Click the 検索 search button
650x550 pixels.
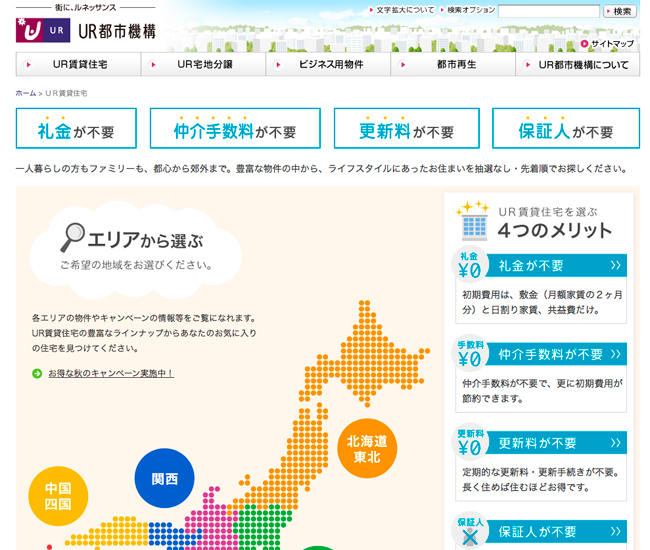(x=619, y=11)
